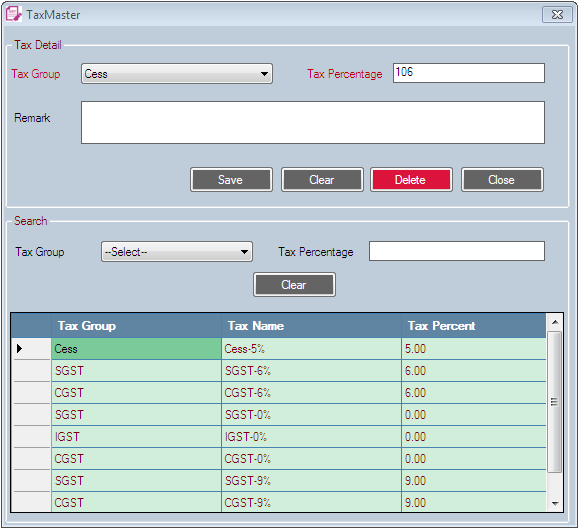Screen dimensions: 579x529
Task: Open the Tax Group dropdown showing Cess
Action: pyautogui.click(x=177, y=73)
